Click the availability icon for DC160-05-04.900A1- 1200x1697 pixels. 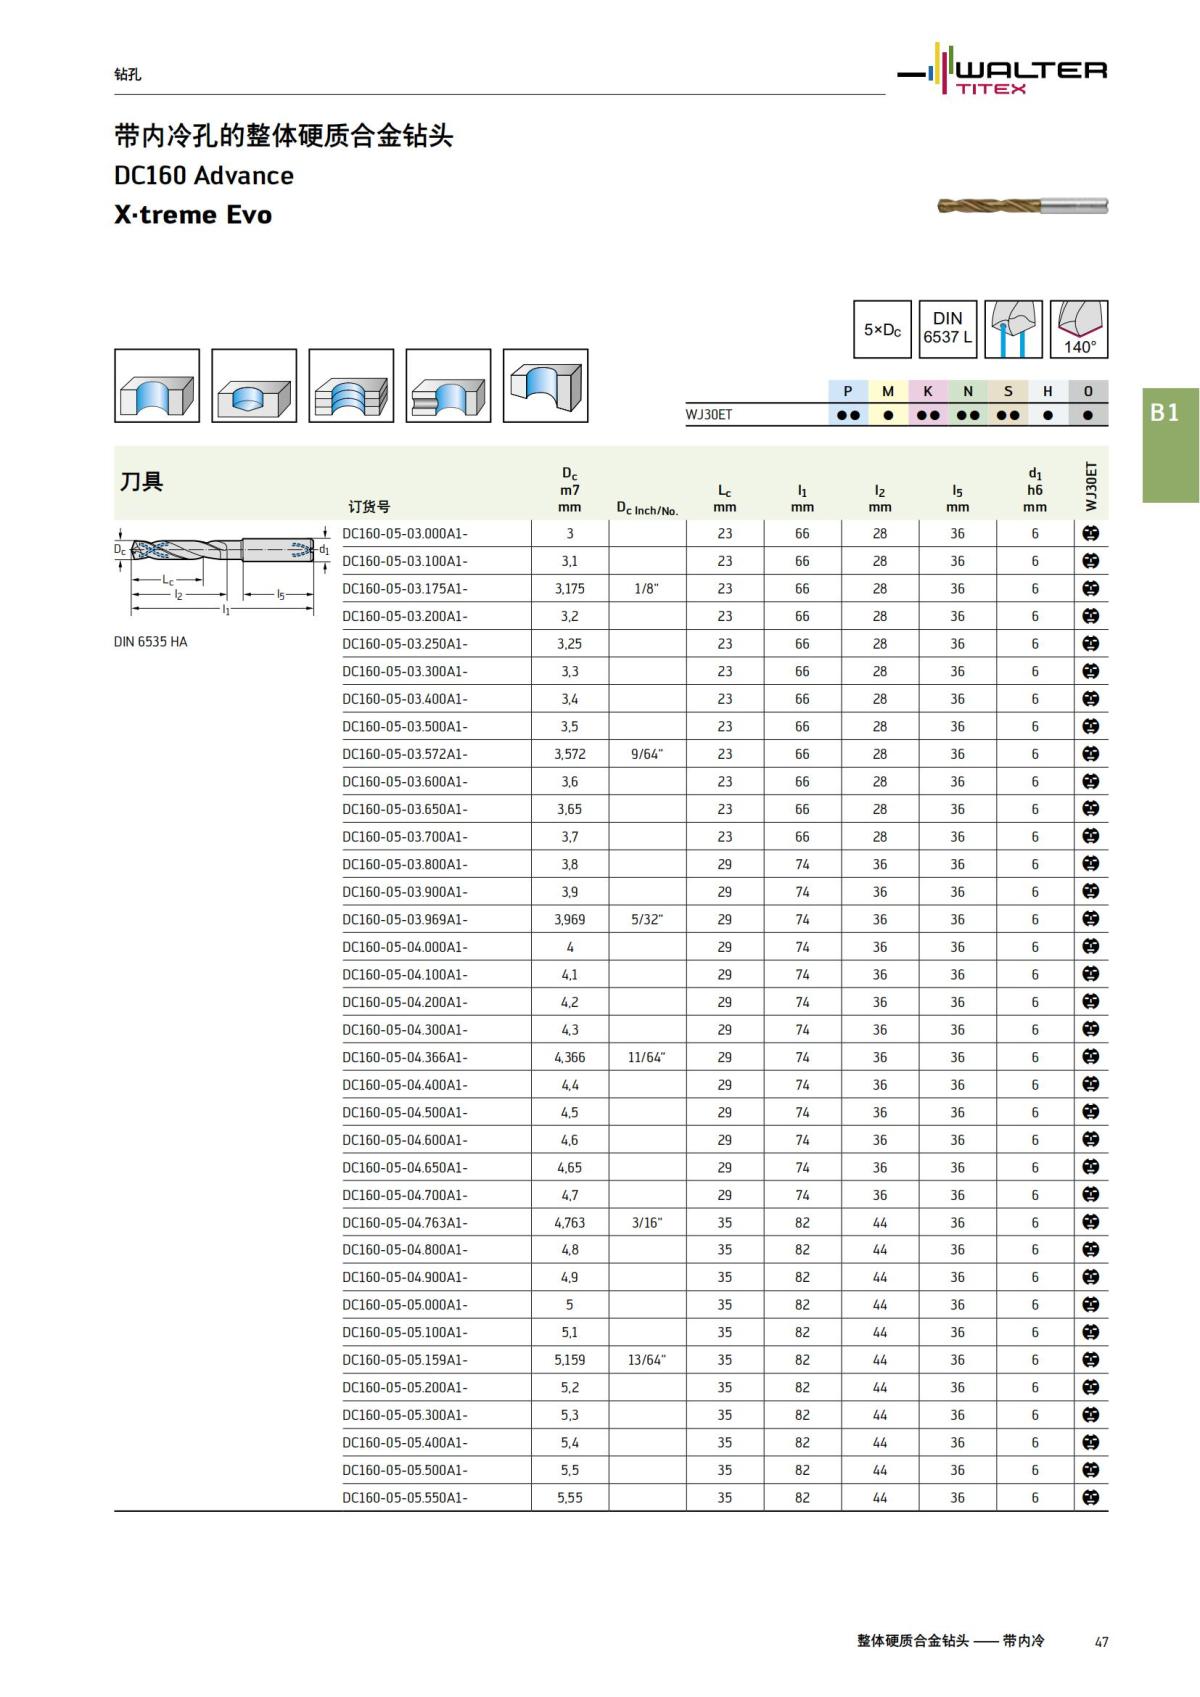pos(1091,1277)
